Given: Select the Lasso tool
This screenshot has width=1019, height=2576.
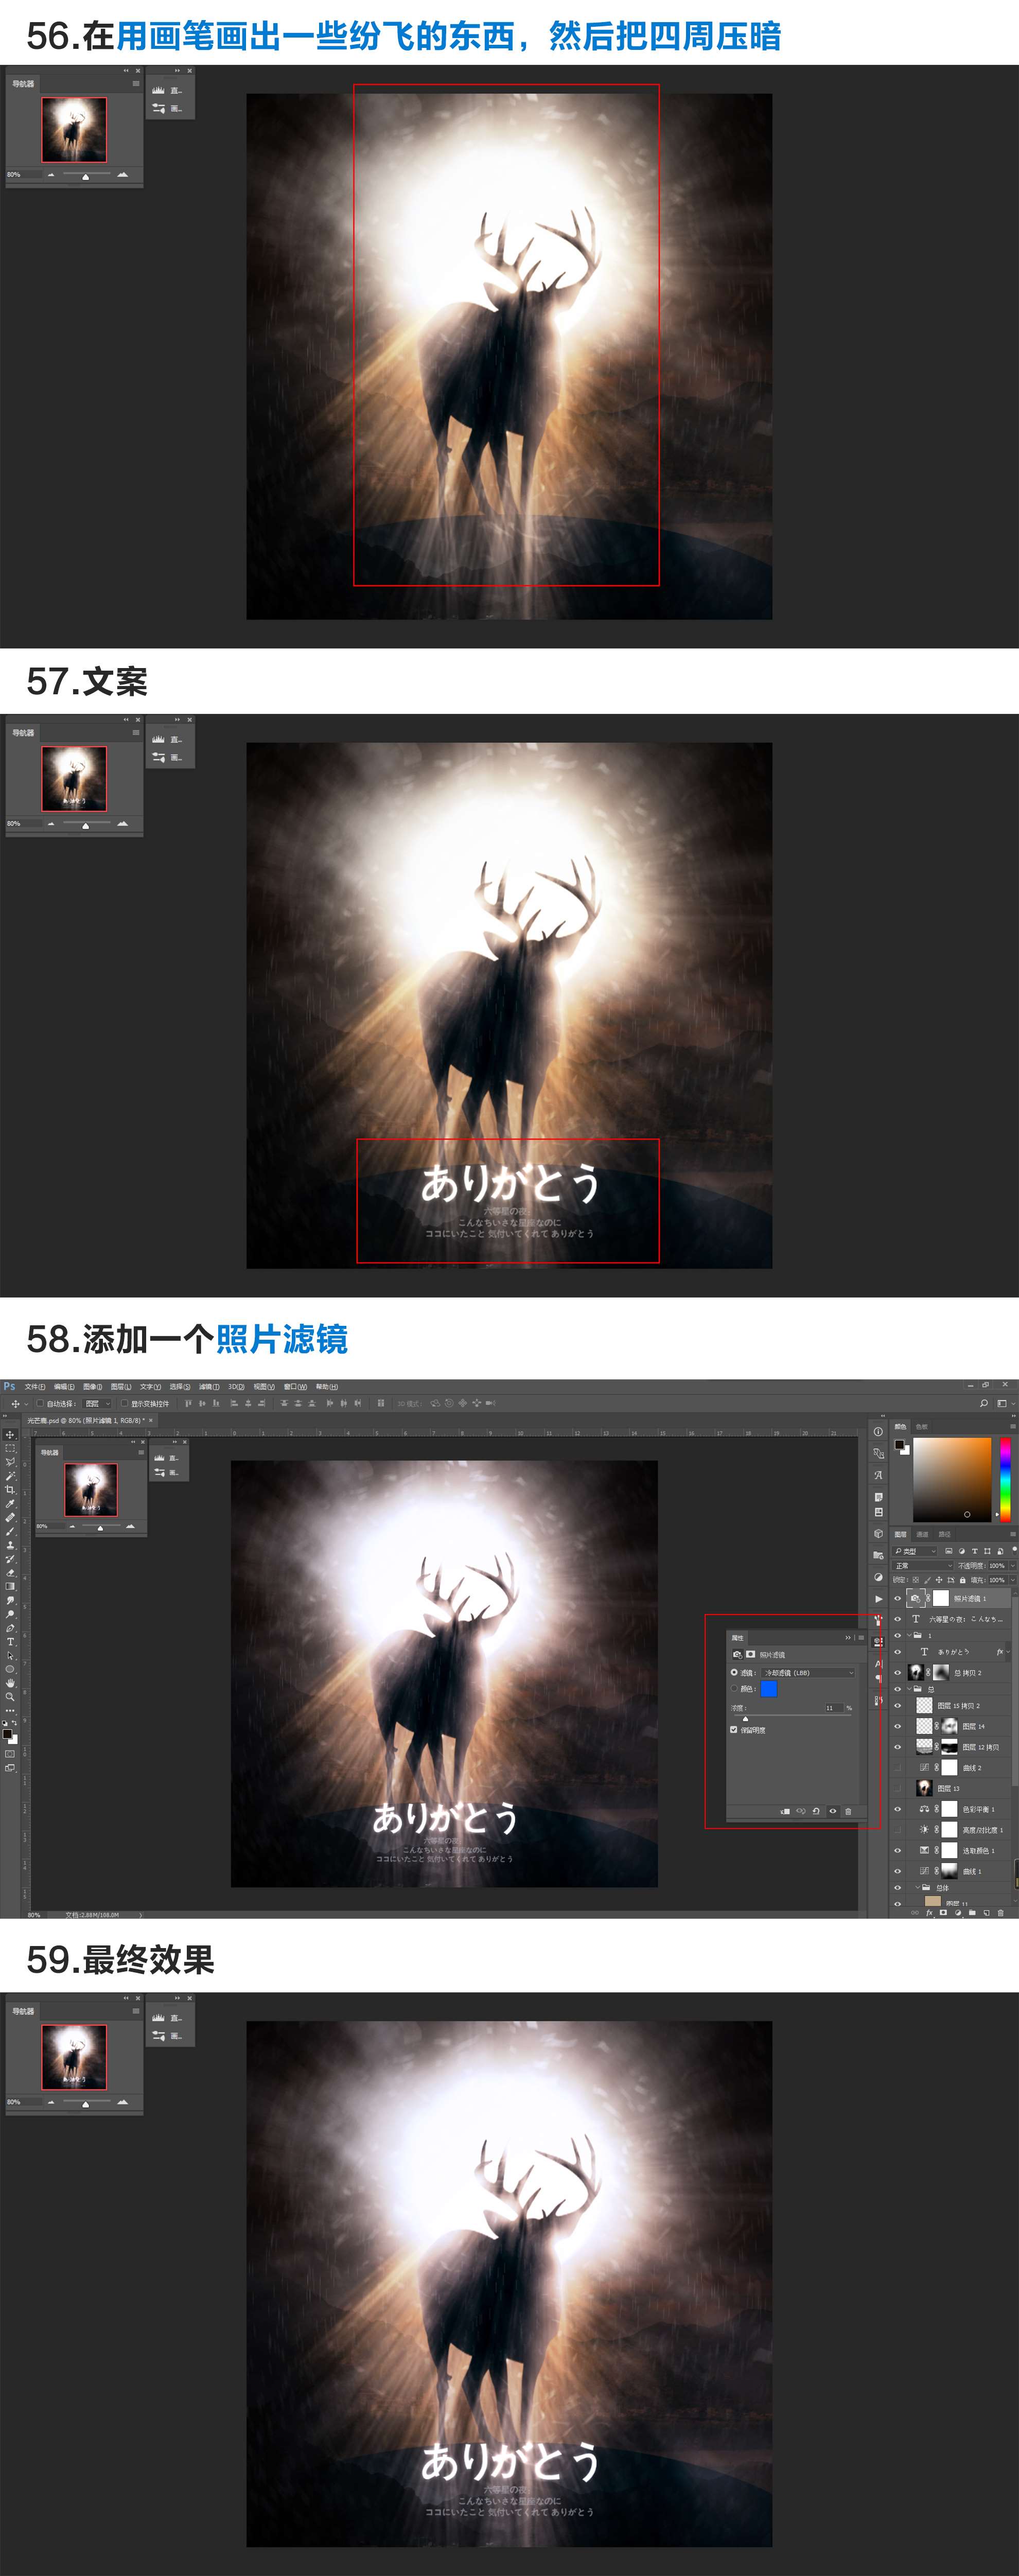Looking at the screenshot, I should coord(10,1463).
